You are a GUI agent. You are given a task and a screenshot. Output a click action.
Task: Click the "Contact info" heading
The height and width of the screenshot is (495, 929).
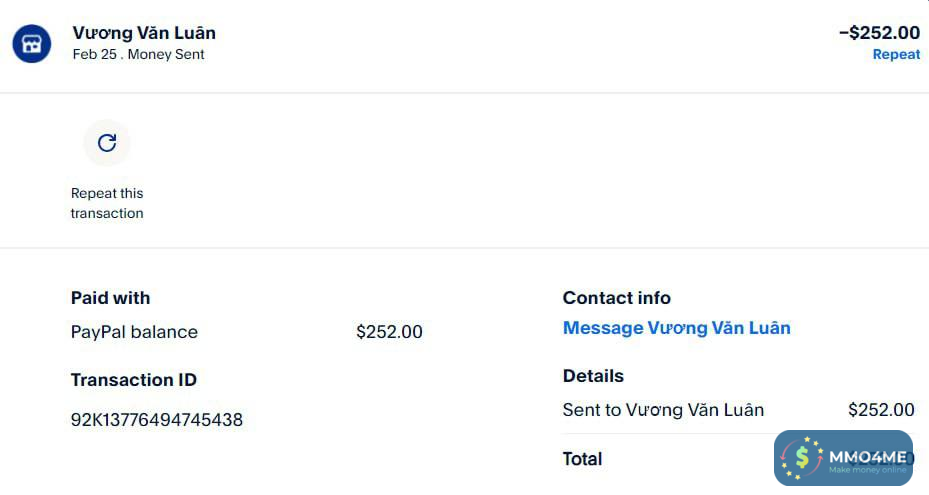pyautogui.click(x=616, y=298)
